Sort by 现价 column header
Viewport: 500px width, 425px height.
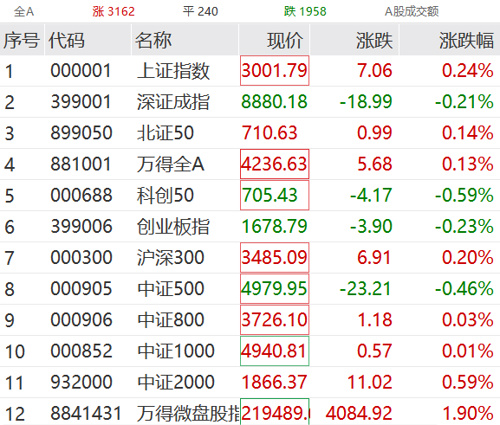coord(285,41)
